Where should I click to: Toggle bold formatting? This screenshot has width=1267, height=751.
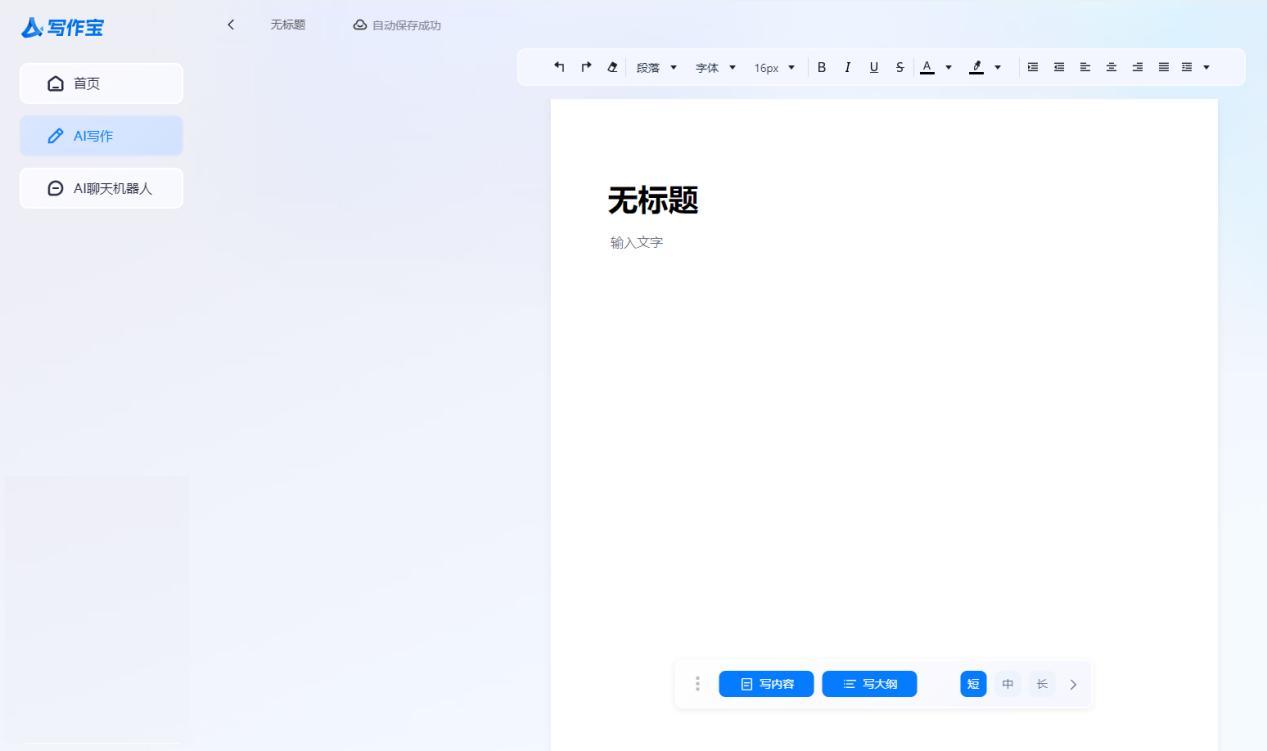pyautogui.click(x=822, y=67)
